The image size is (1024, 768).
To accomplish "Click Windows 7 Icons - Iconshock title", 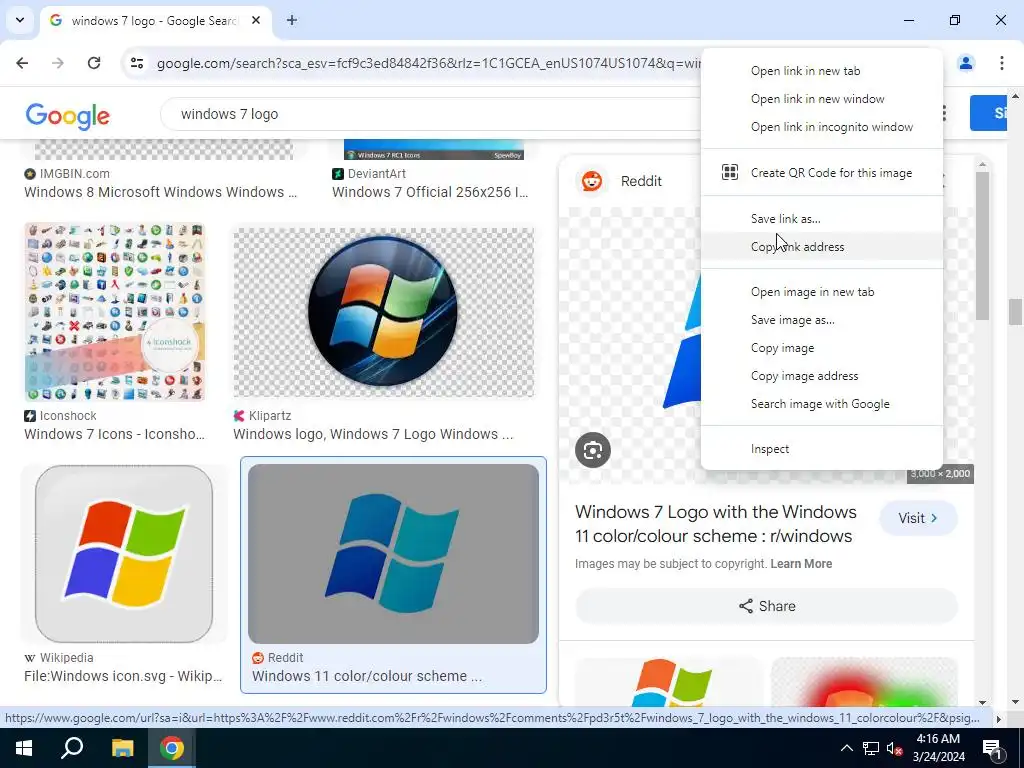I will coord(114,434).
